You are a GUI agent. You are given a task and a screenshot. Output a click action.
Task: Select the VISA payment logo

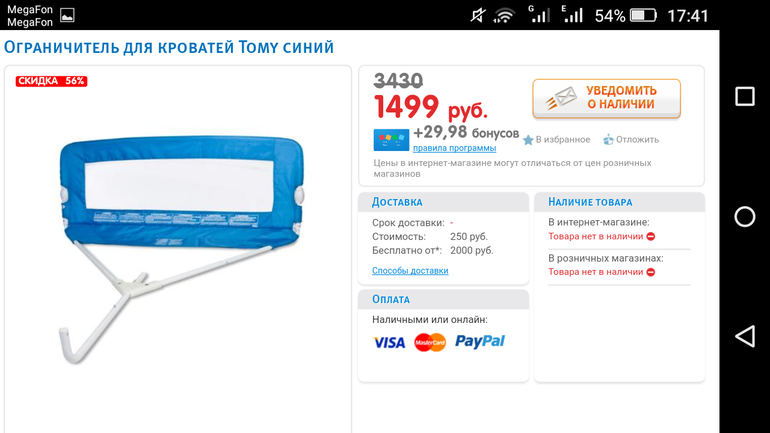(389, 342)
